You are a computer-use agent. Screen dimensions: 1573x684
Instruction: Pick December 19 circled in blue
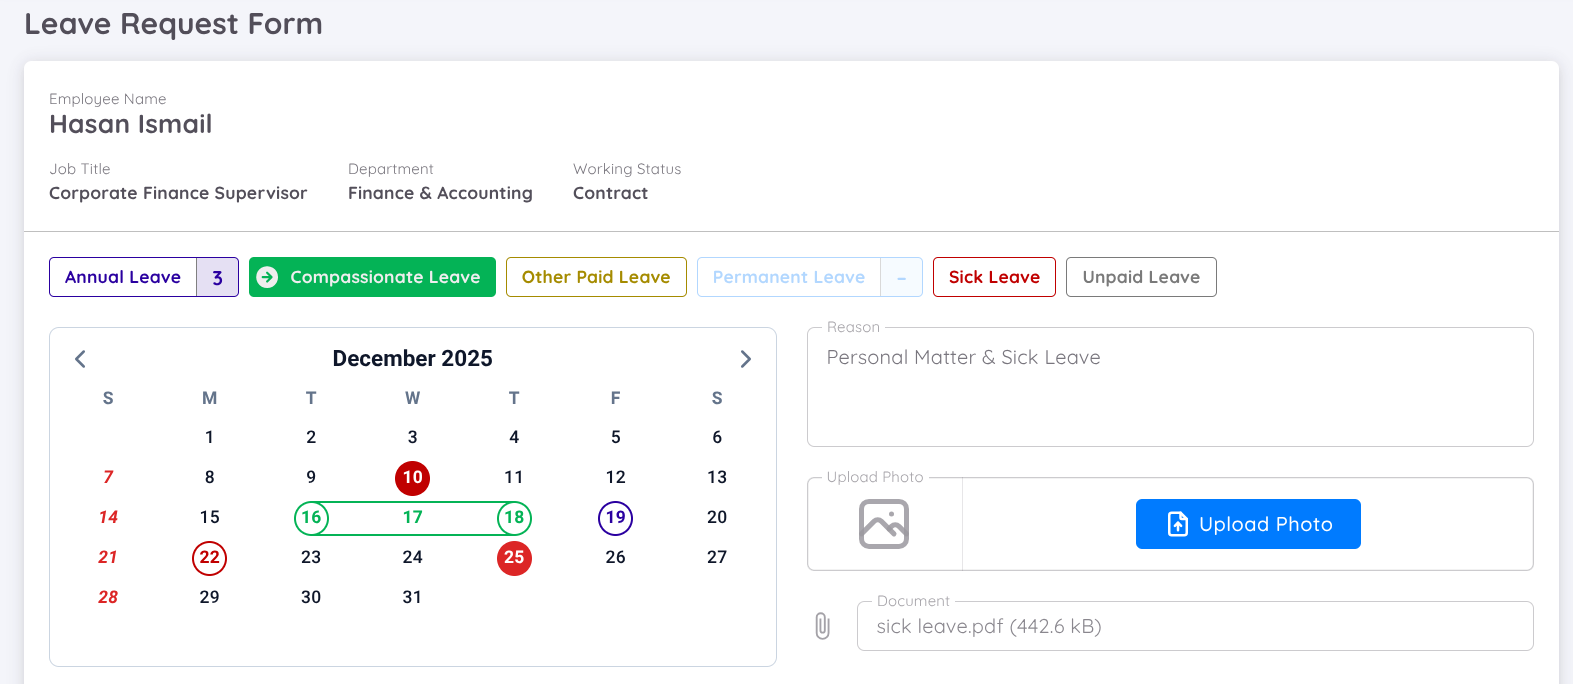tap(615, 518)
